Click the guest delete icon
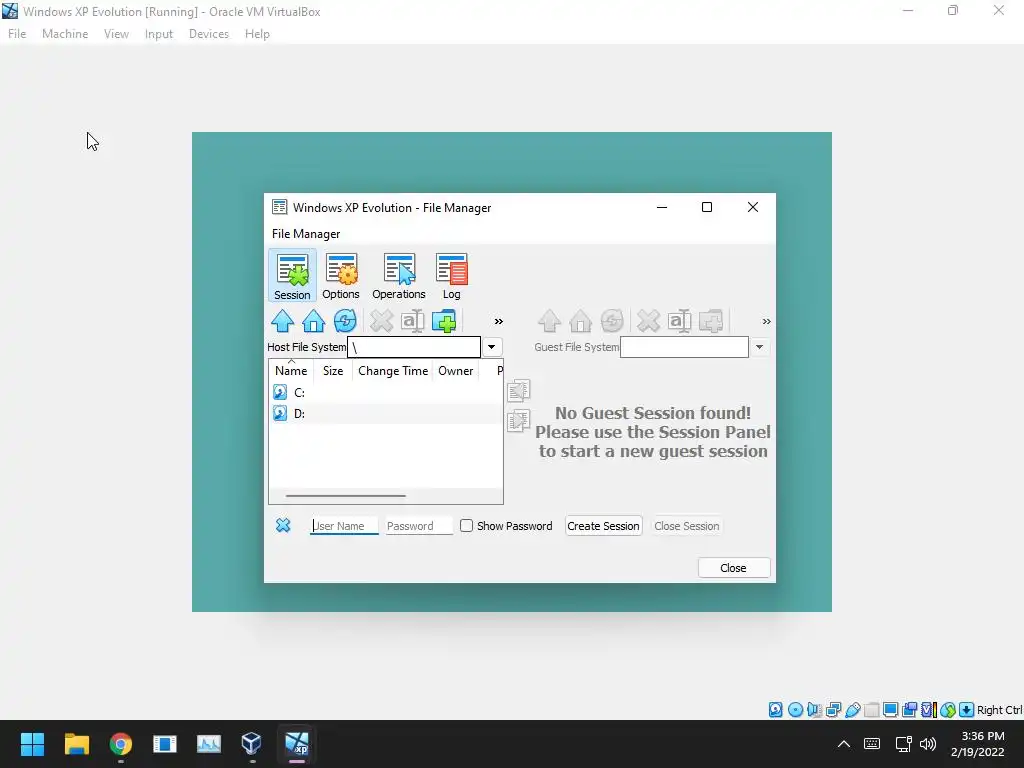This screenshot has height=768, width=1024. coord(648,321)
